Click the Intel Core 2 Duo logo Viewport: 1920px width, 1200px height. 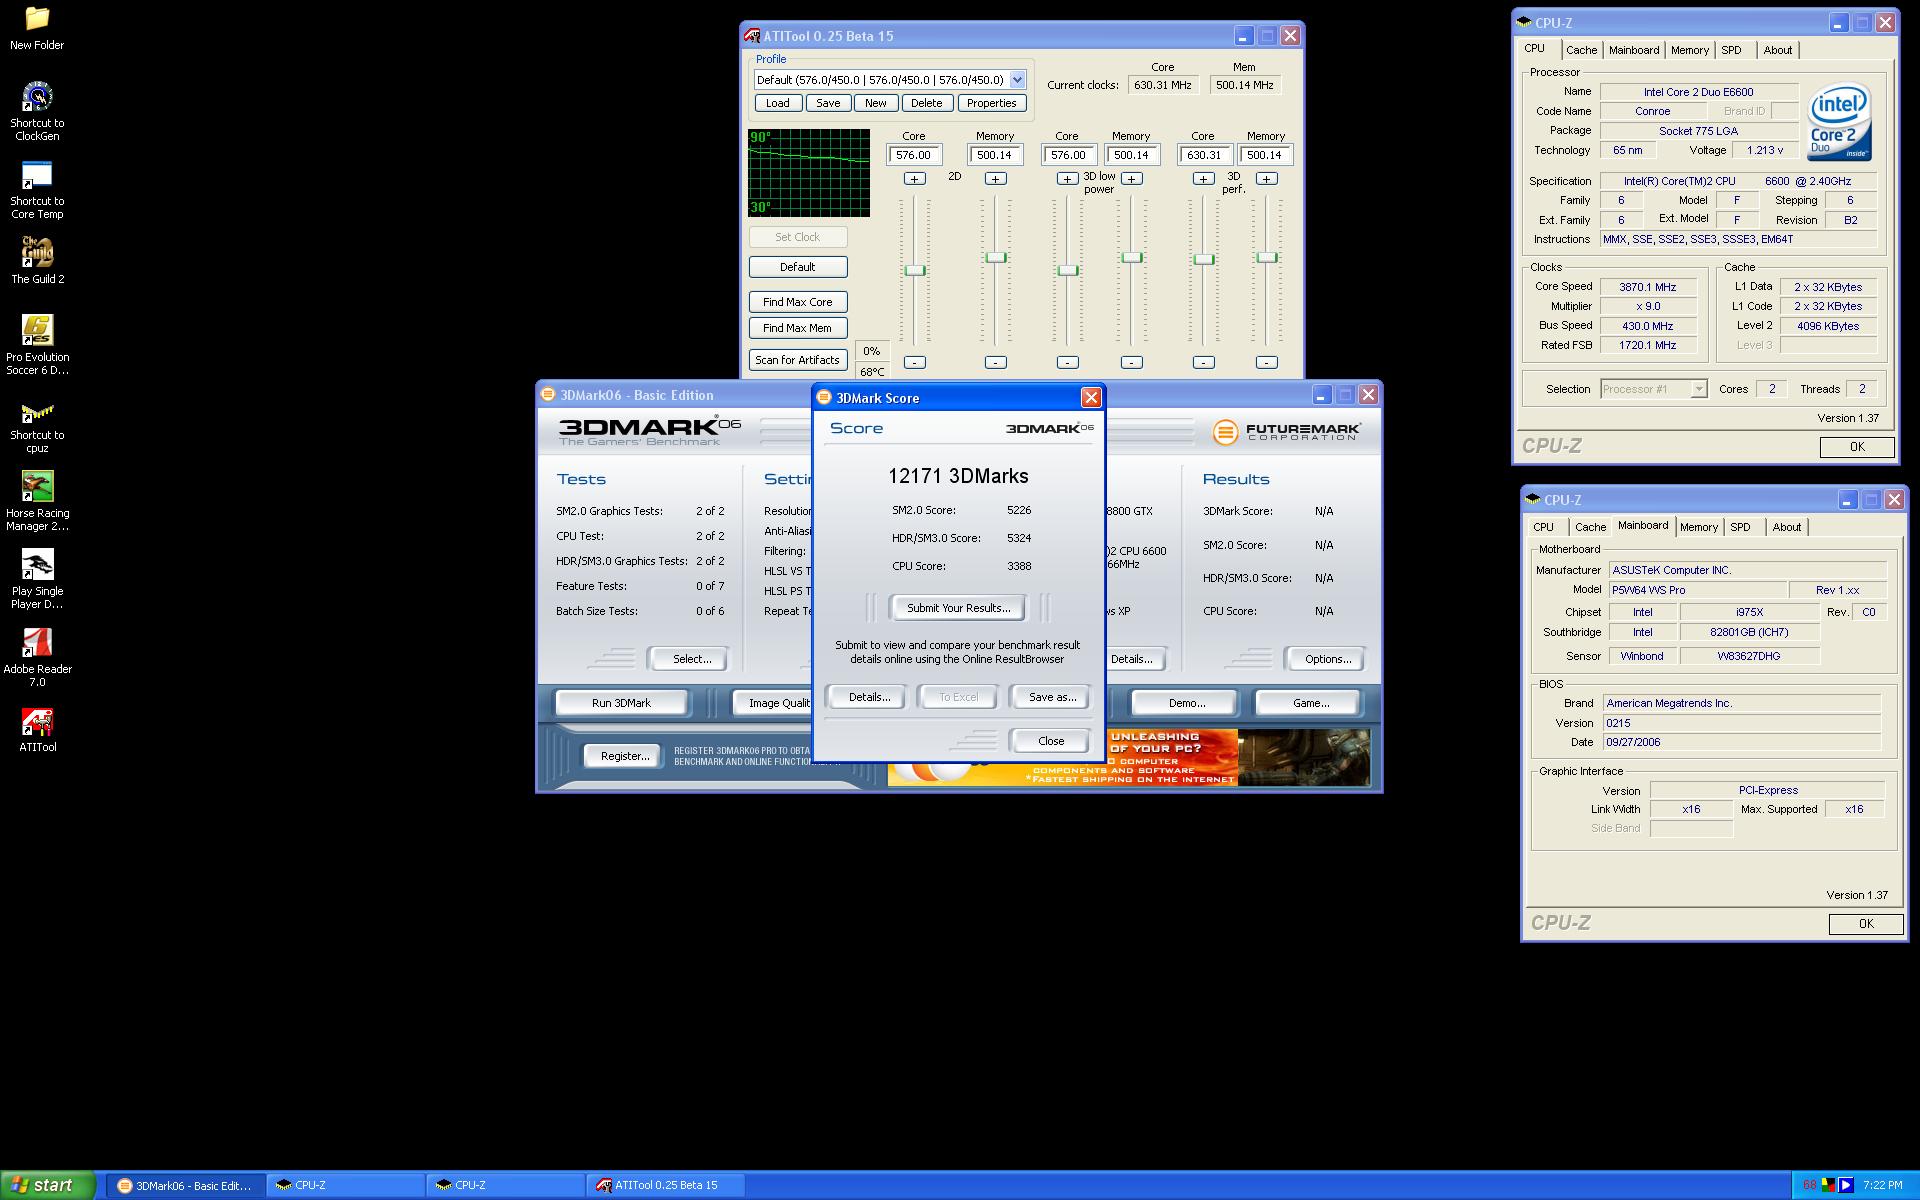tap(1839, 122)
